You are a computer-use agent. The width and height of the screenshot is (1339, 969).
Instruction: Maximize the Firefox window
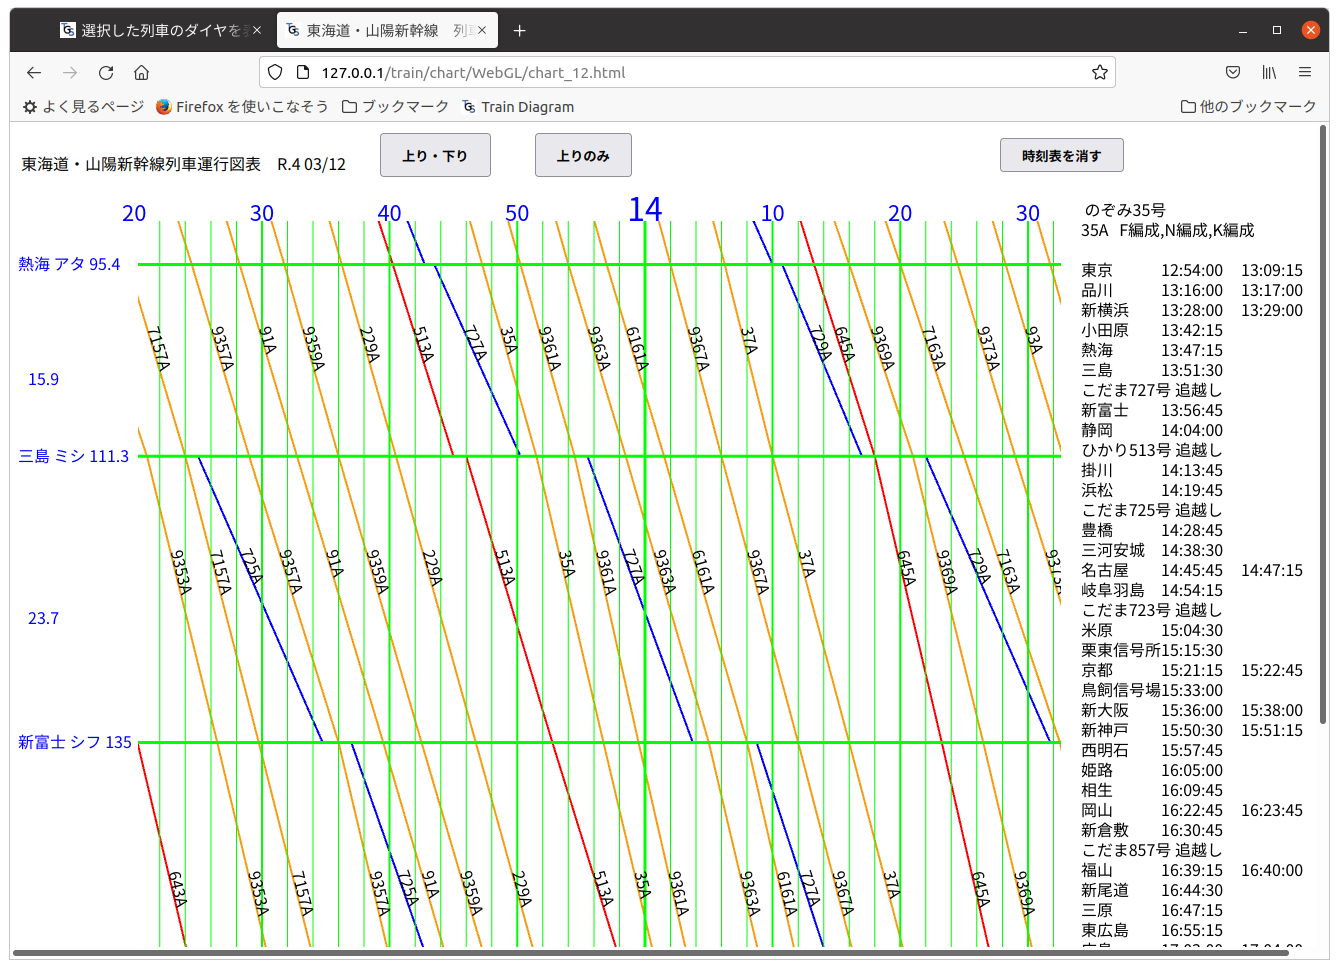1277,30
